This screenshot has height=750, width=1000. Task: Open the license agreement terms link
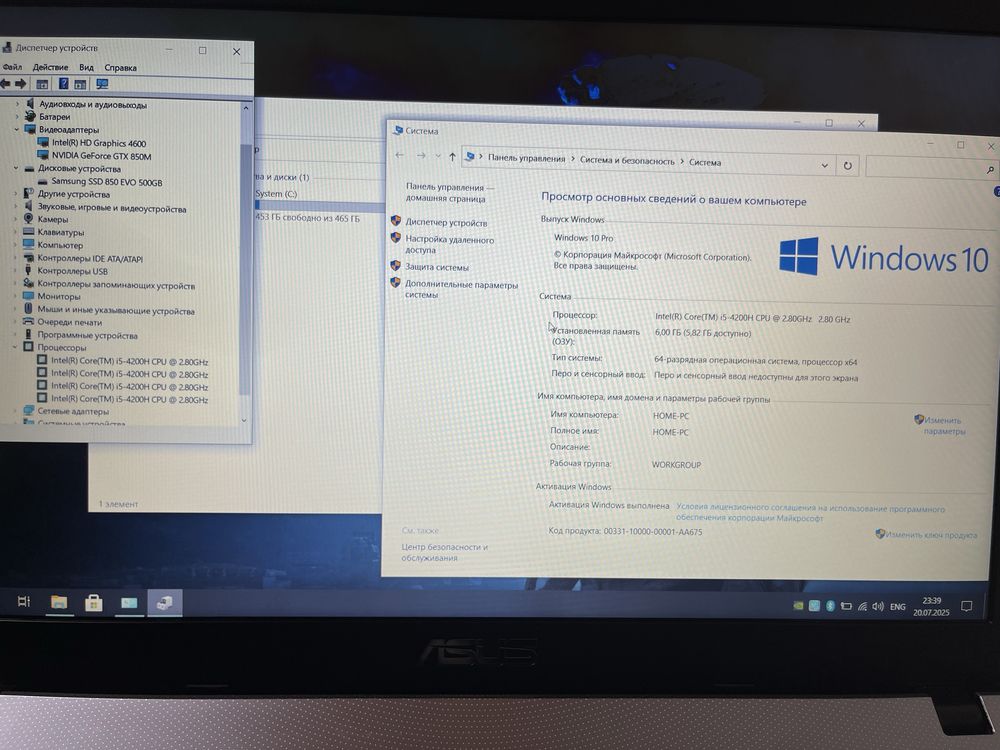point(811,513)
